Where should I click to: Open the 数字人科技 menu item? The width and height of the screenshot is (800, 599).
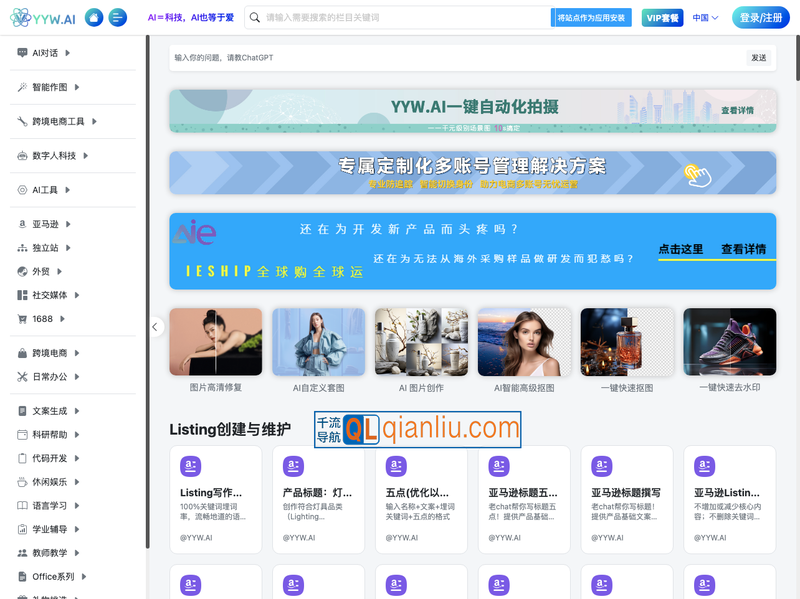[x=54, y=156]
